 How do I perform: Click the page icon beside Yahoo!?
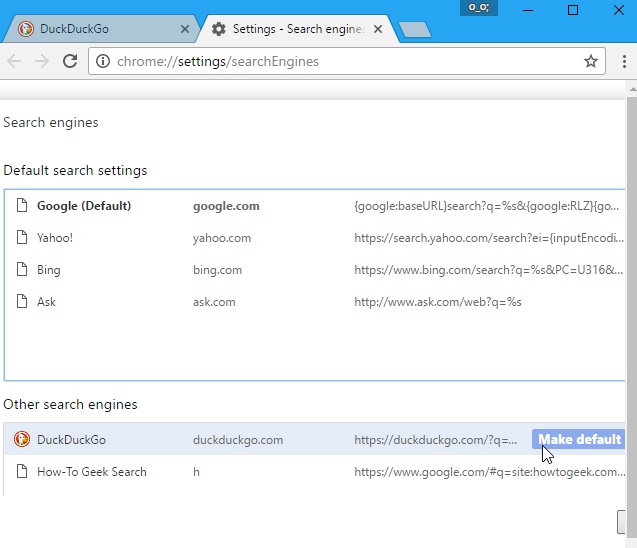click(22, 237)
